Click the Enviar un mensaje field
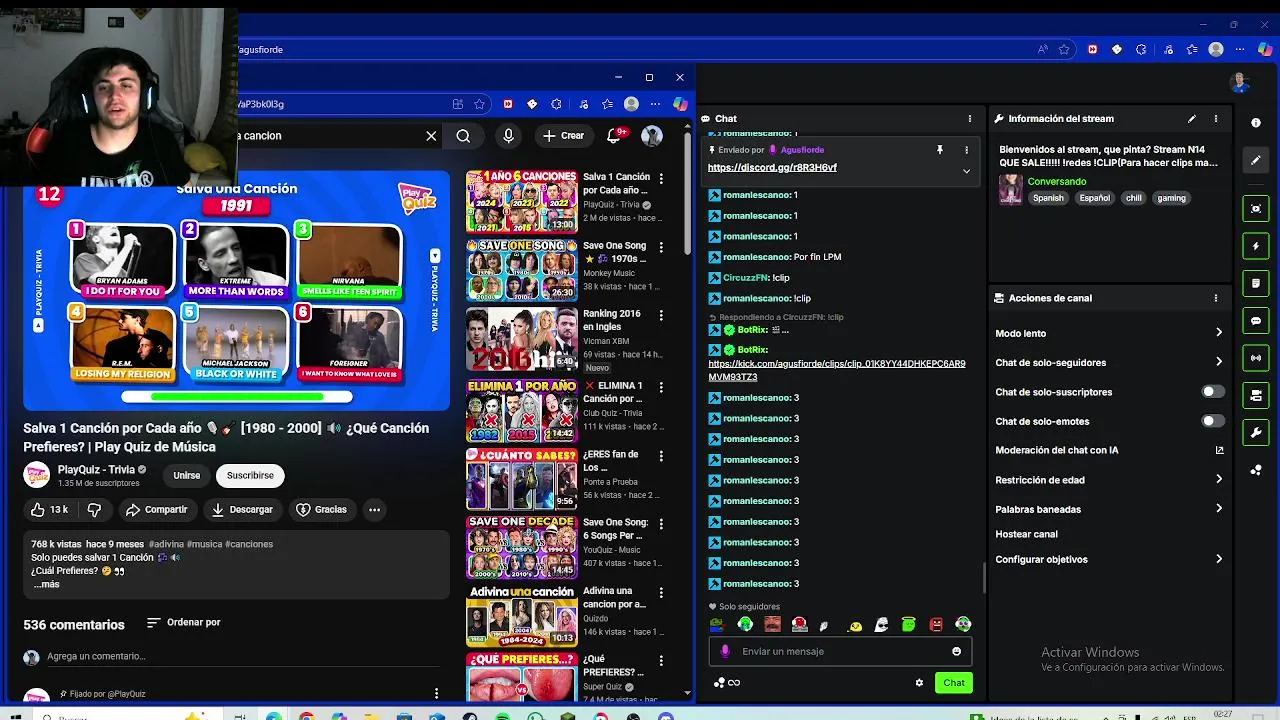 [841, 651]
